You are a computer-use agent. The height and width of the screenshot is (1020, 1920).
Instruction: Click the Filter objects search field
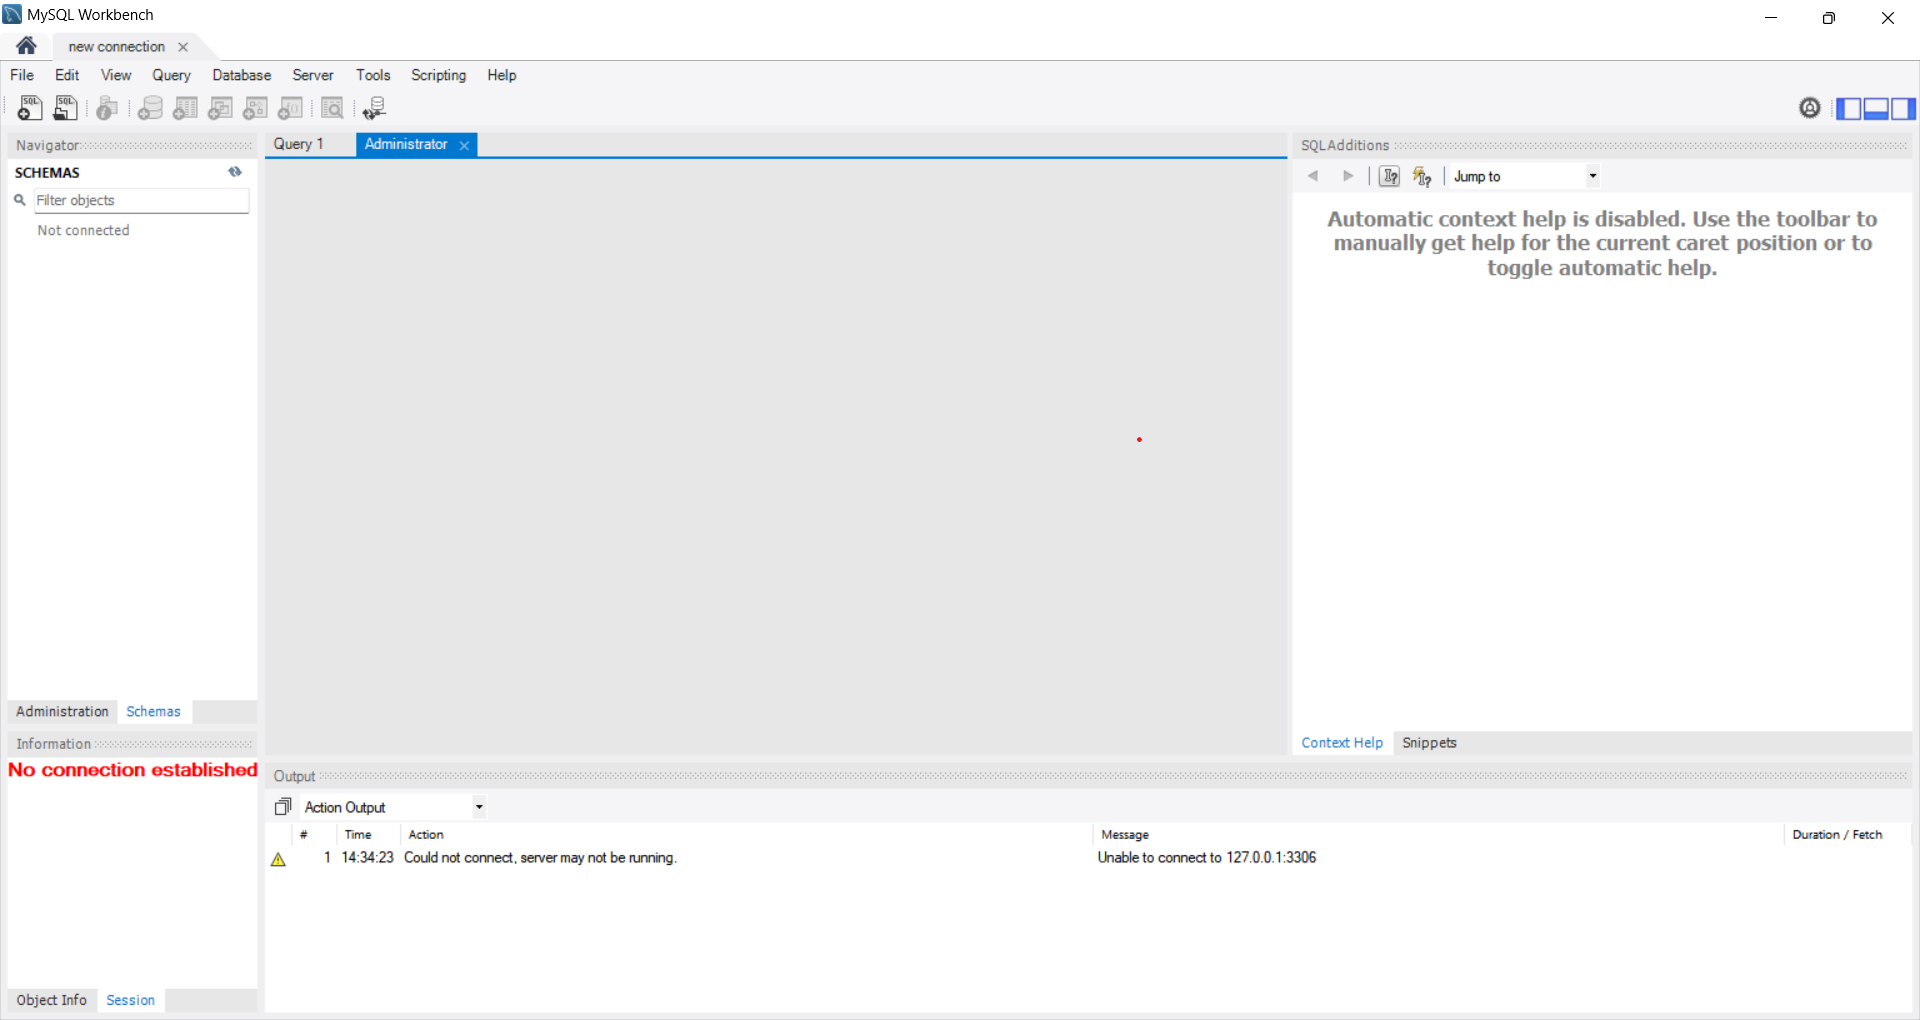(x=141, y=200)
